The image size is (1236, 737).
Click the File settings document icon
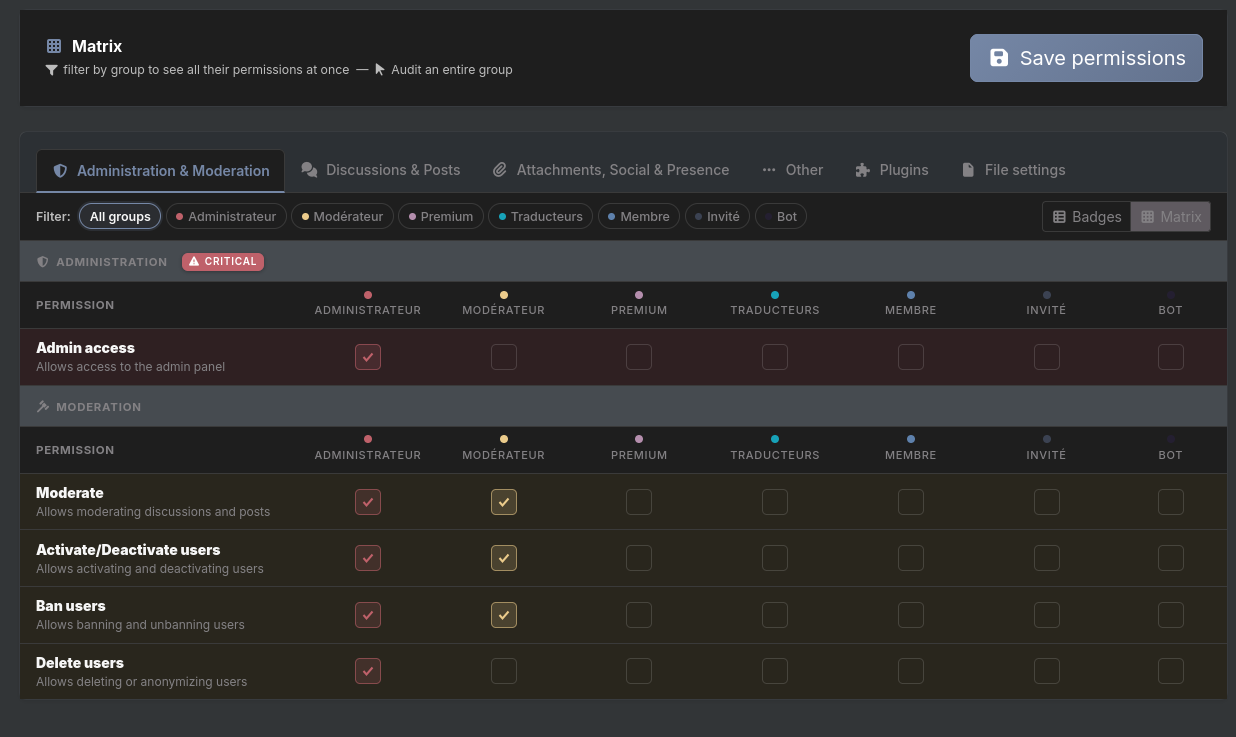[968, 170]
